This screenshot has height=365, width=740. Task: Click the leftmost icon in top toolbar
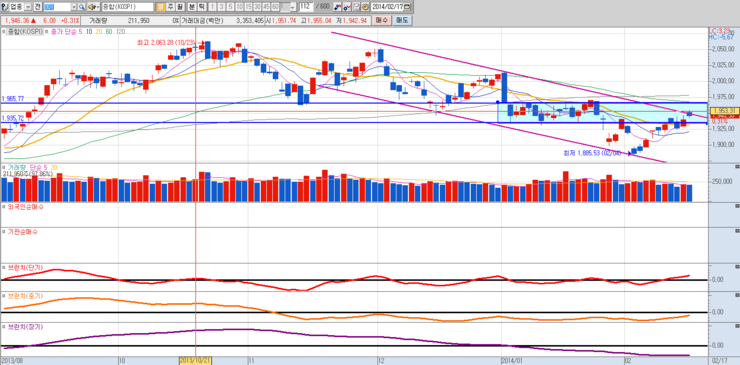pos(5,7)
